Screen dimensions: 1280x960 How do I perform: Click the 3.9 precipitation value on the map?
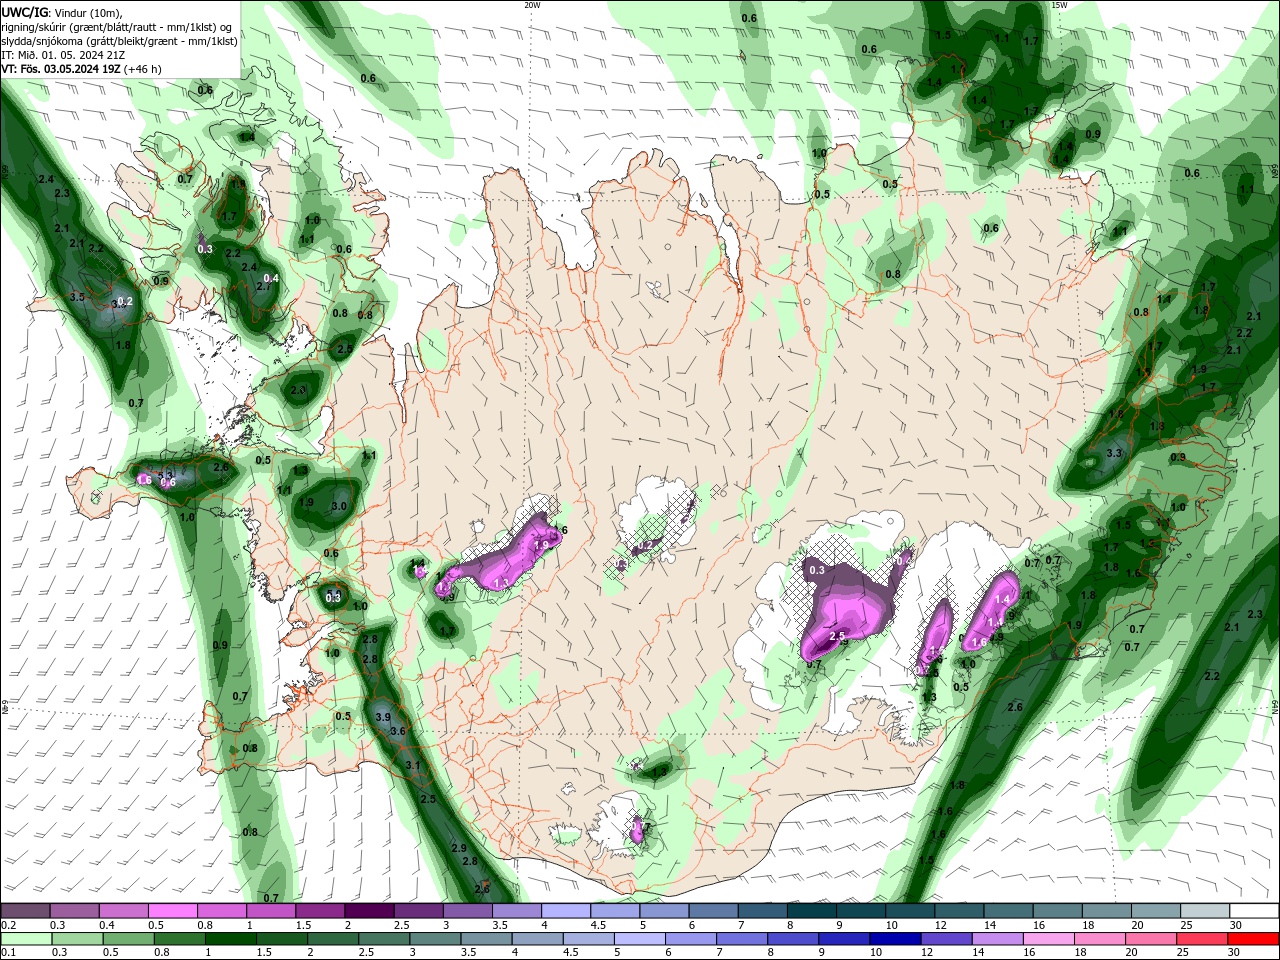(383, 717)
